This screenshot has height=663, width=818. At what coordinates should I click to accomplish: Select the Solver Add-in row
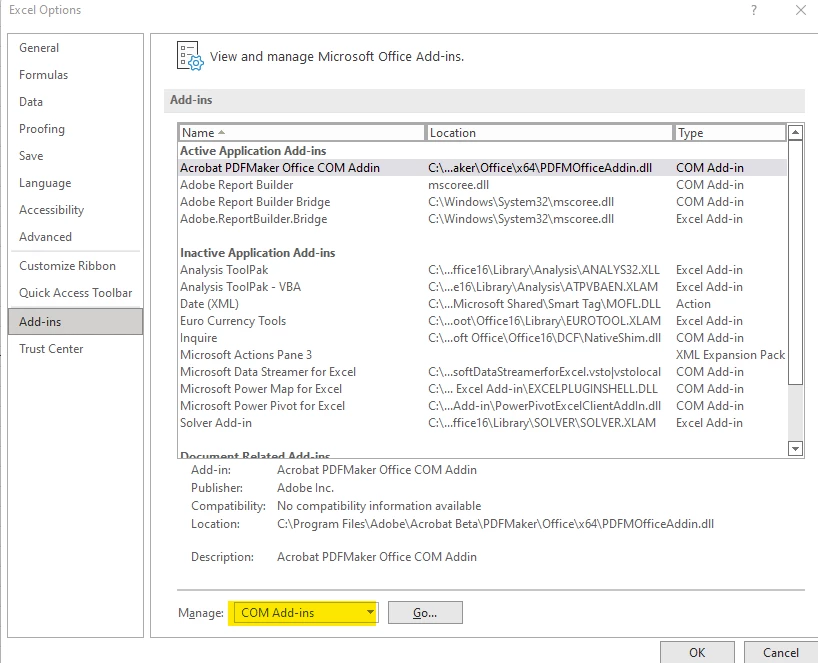pos(483,423)
